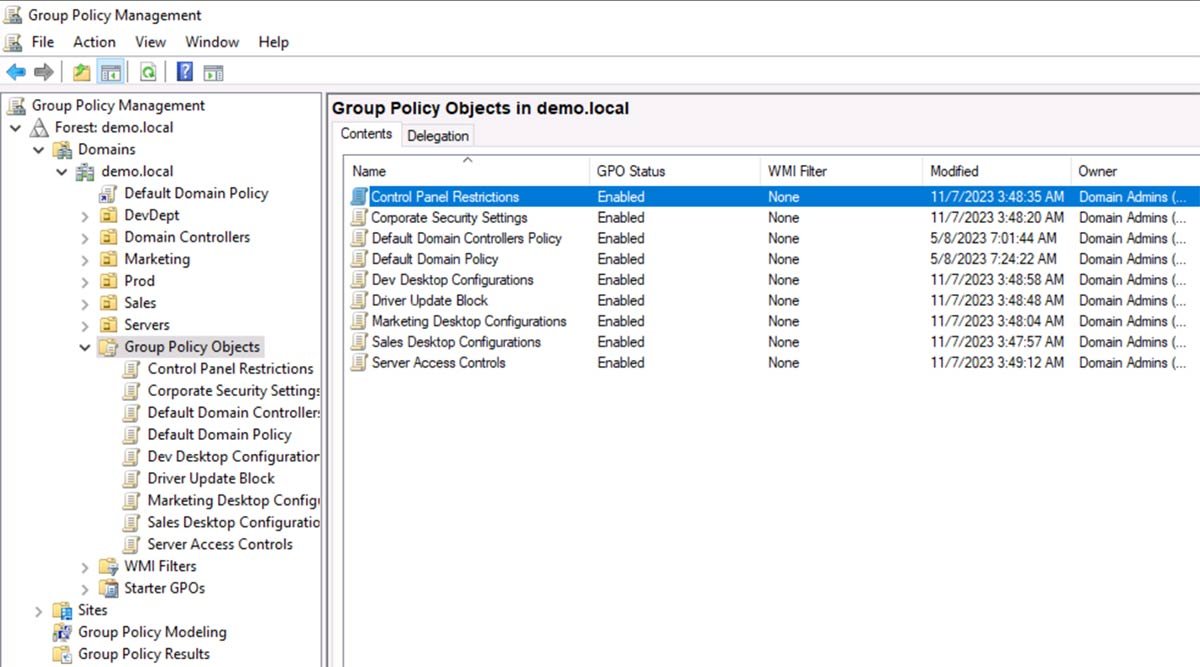Select Group Policy Results in tree

(144, 654)
